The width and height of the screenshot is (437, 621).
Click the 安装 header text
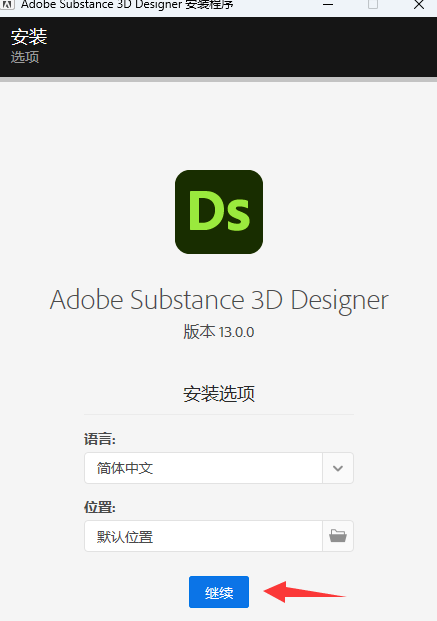point(29,37)
